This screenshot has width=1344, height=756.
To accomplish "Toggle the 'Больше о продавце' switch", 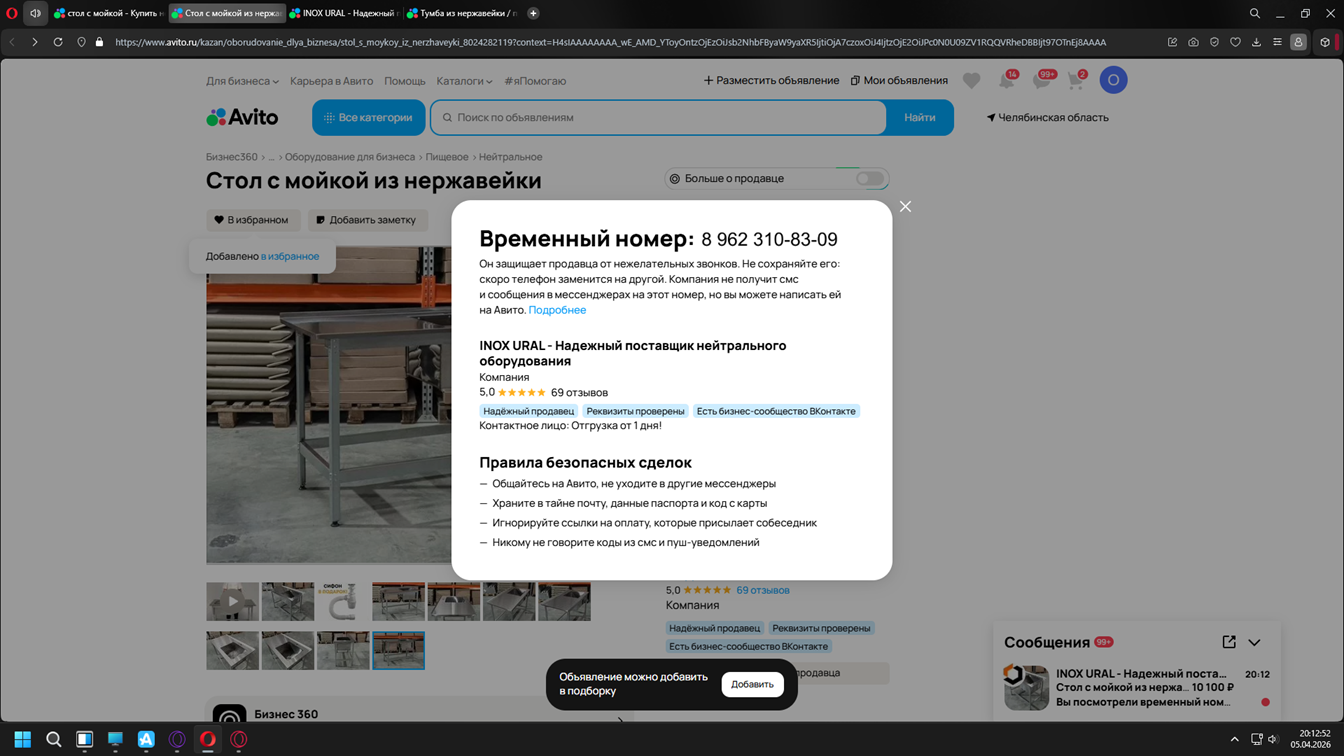I will coord(869,179).
